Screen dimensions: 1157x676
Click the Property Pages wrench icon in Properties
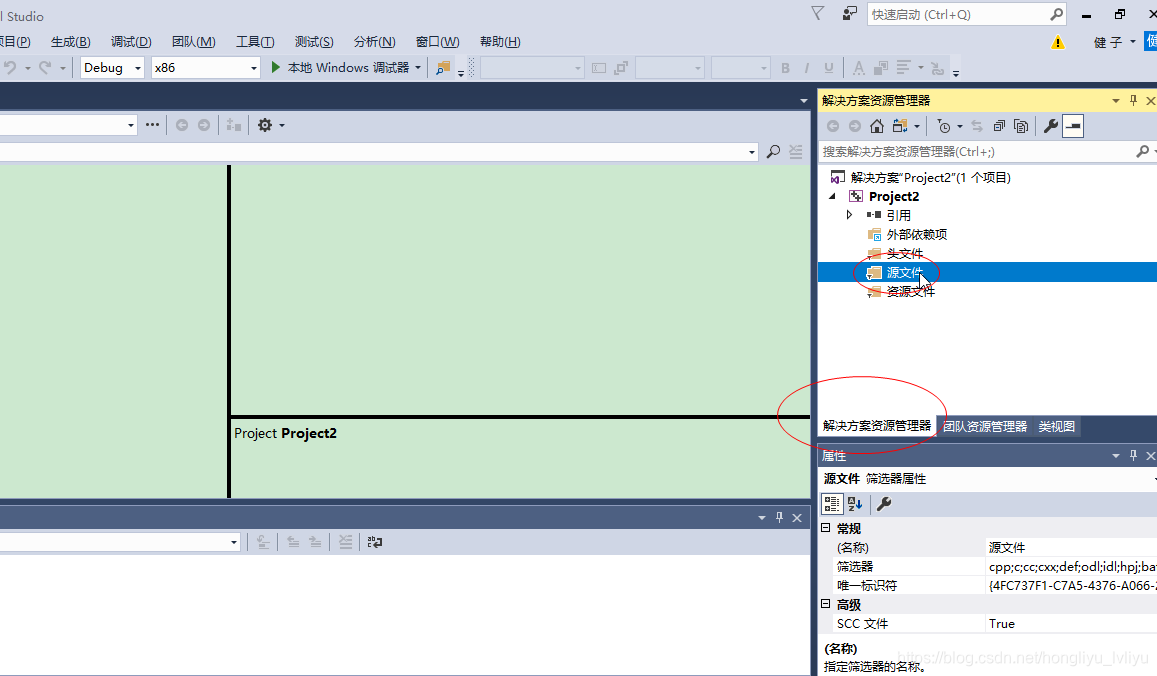click(x=883, y=504)
